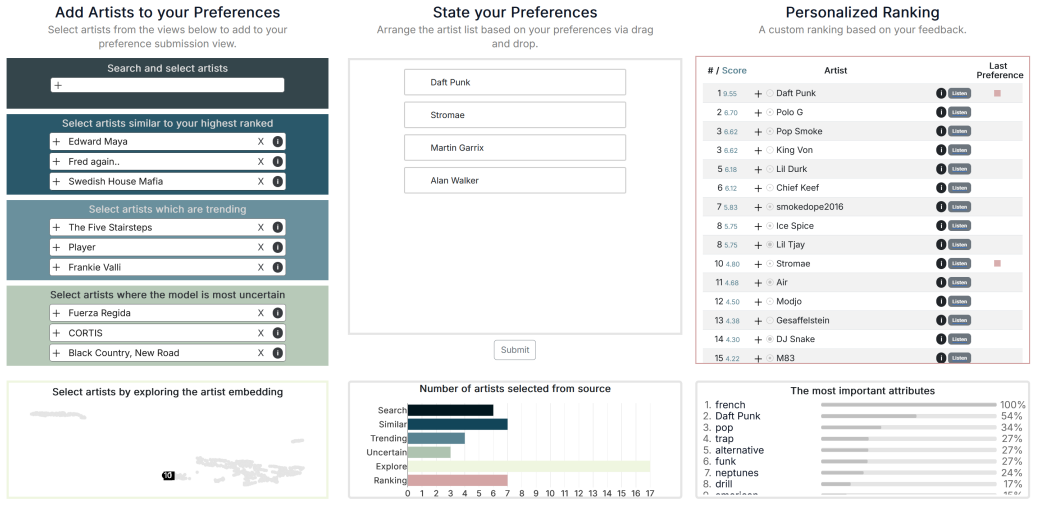Dismiss Fuerza Regida with its X
This screenshot has height=505, width=1037.
(261, 313)
